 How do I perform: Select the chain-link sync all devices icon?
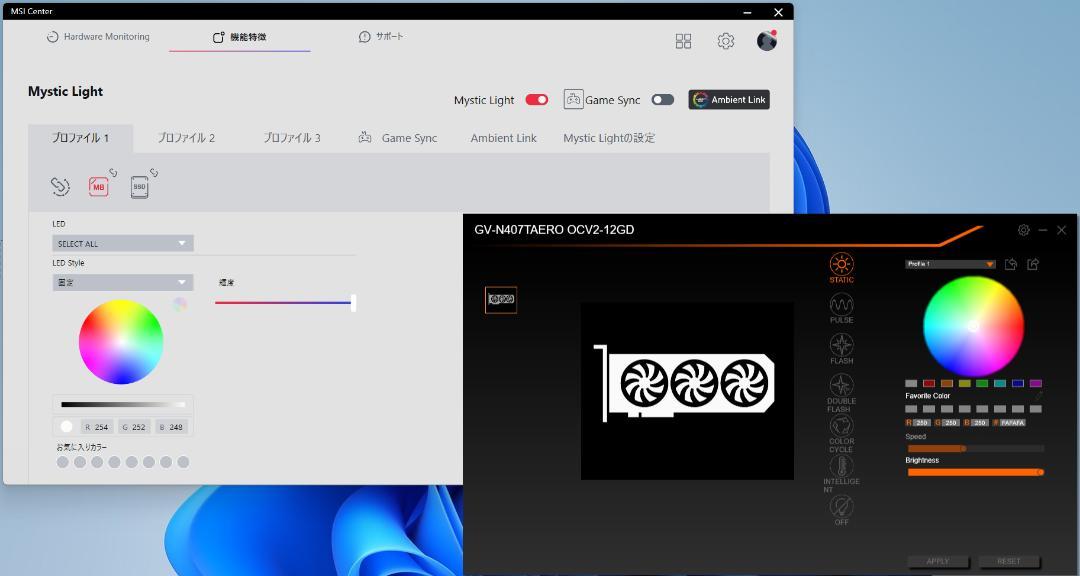click(x=61, y=187)
